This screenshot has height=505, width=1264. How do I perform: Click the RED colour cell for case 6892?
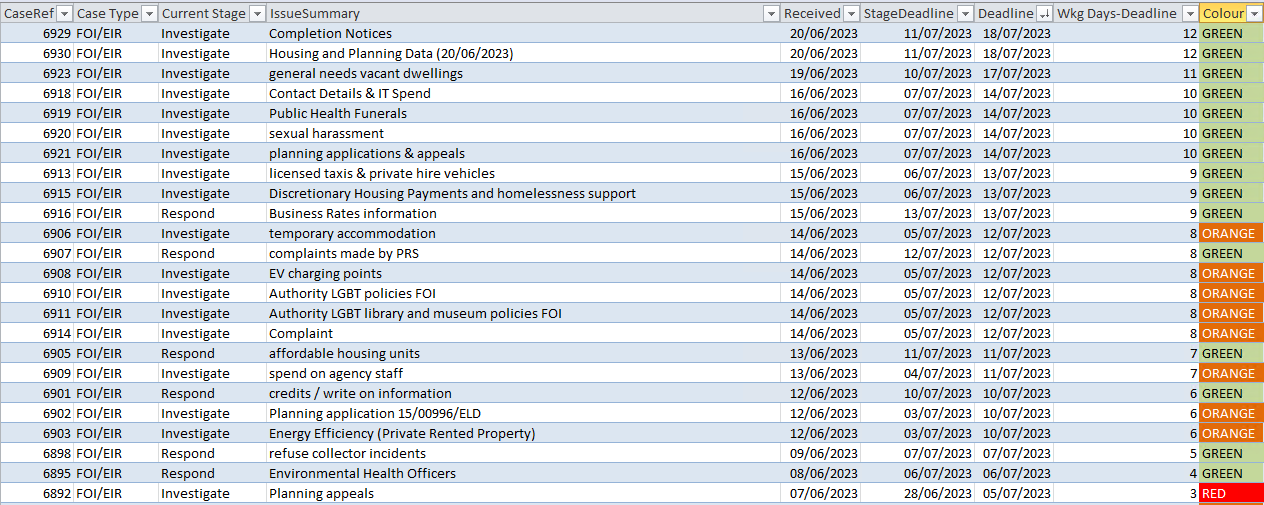[1232, 493]
